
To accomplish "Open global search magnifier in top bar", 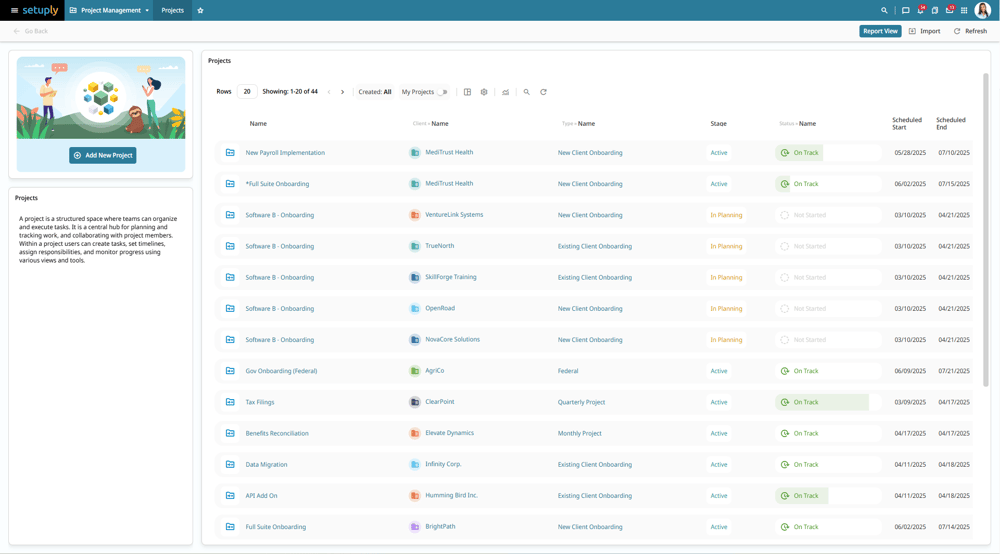I will coord(884,10).
